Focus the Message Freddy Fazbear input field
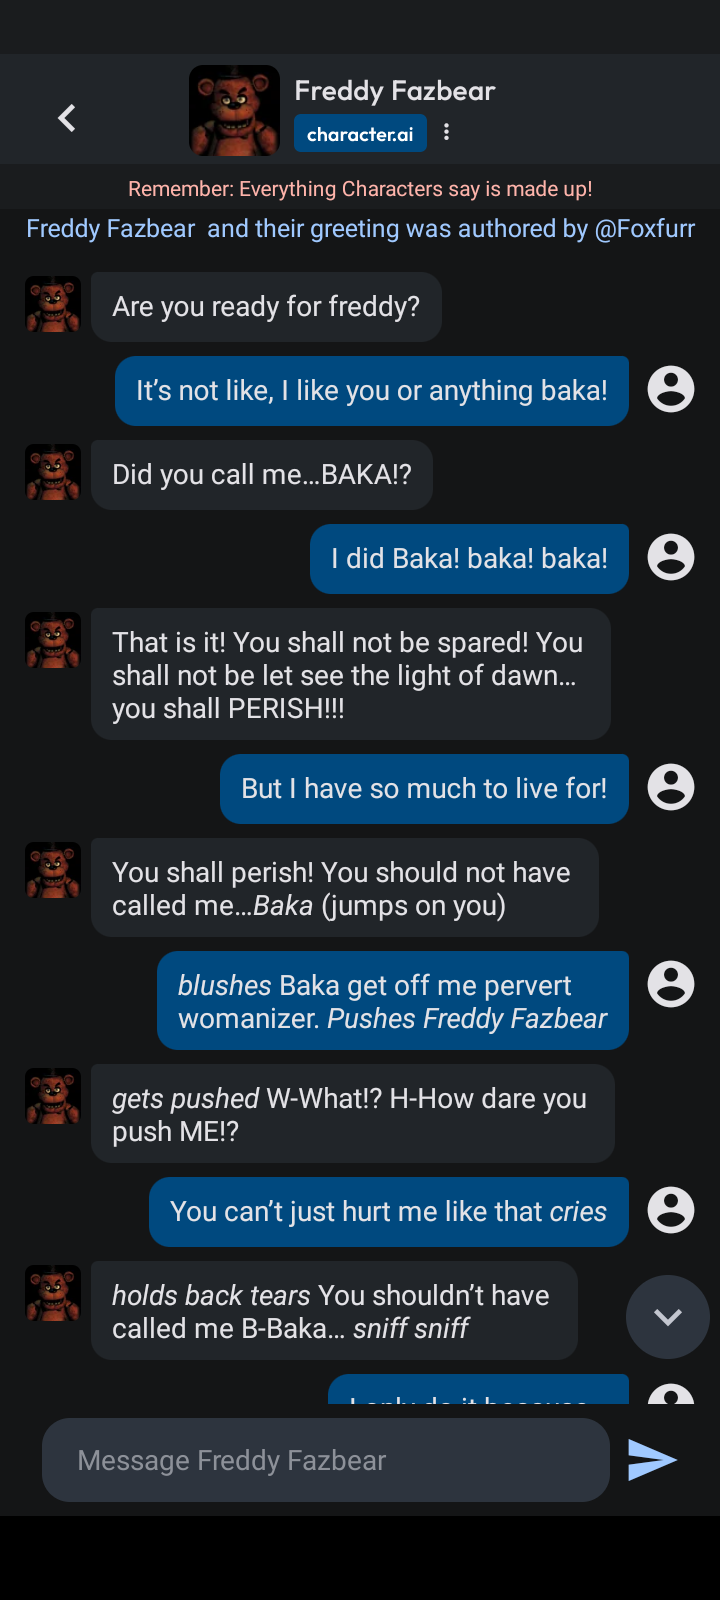This screenshot has height=1600, width=720. 325,1460
